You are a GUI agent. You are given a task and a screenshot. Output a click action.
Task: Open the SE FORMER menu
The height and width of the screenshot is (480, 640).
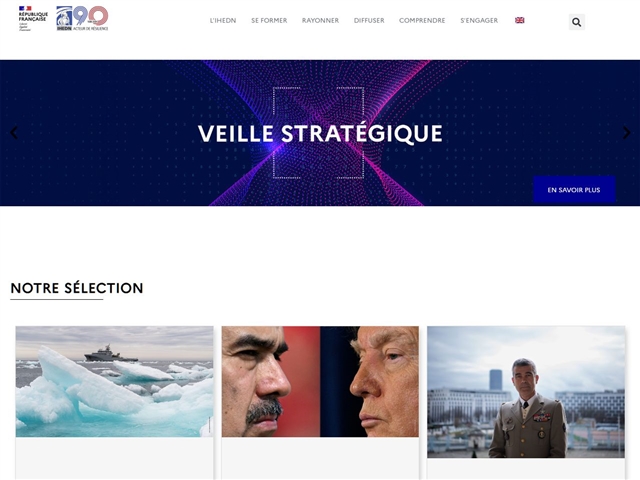pos(269,20)
